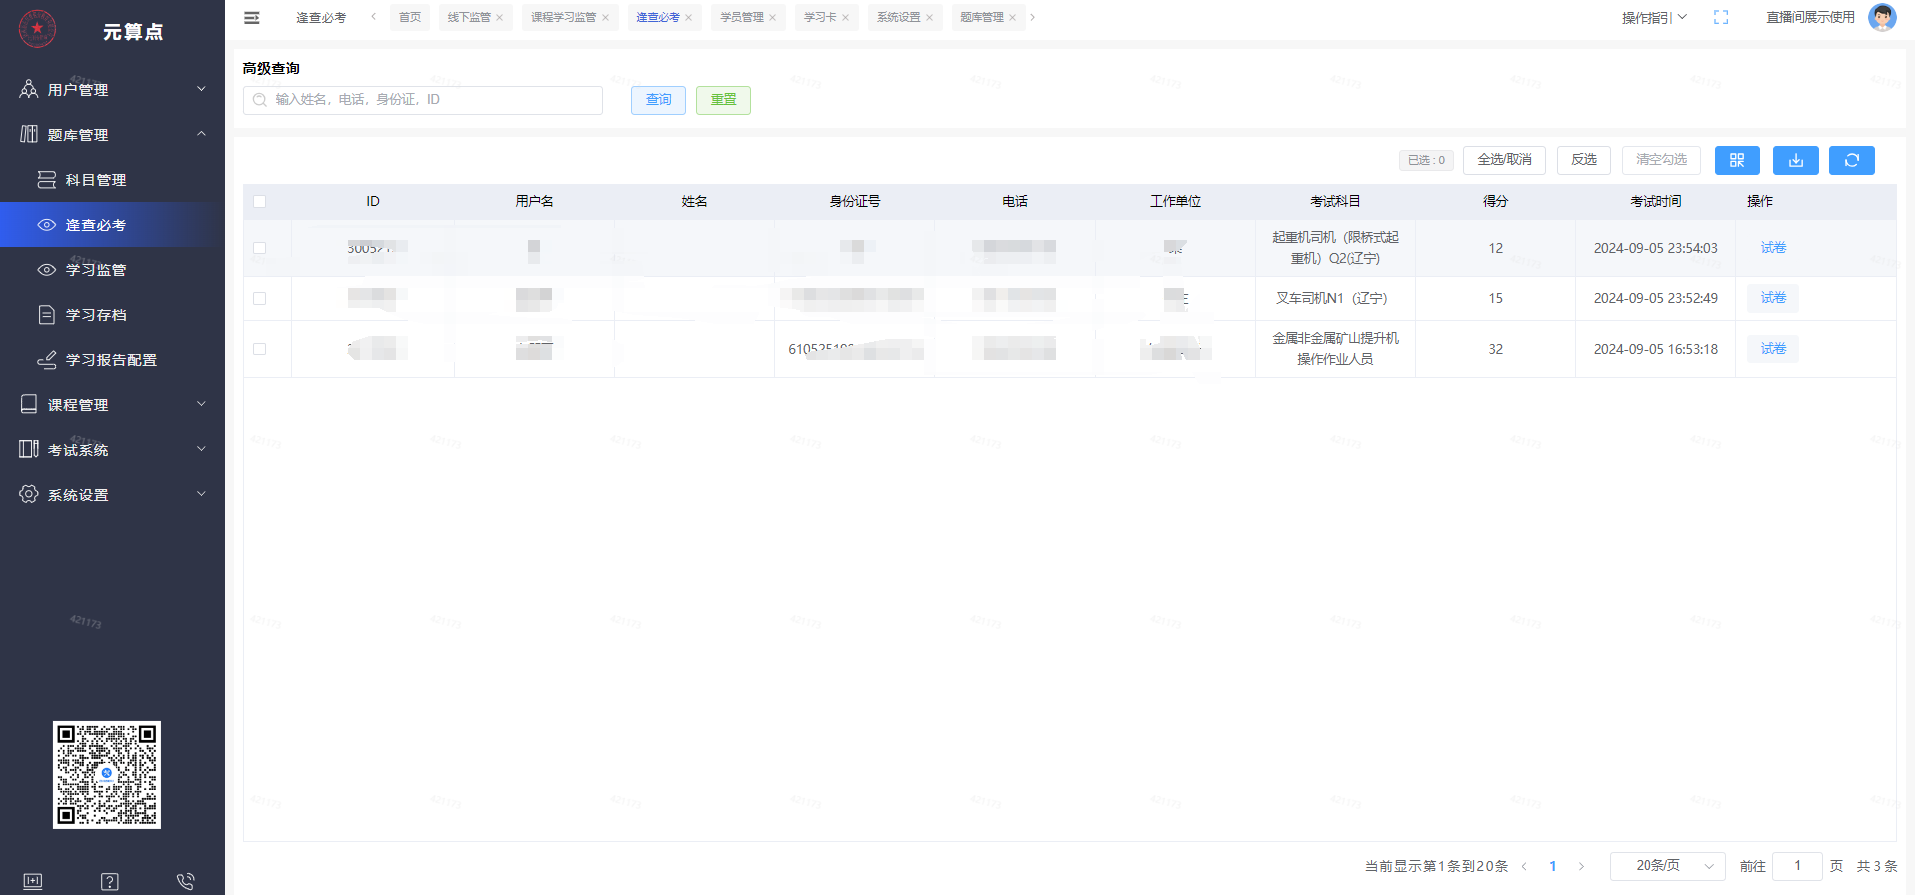1915x895 pixels.
Task: Collapse the 题库管理 sidebar menu
Action: 112,134
